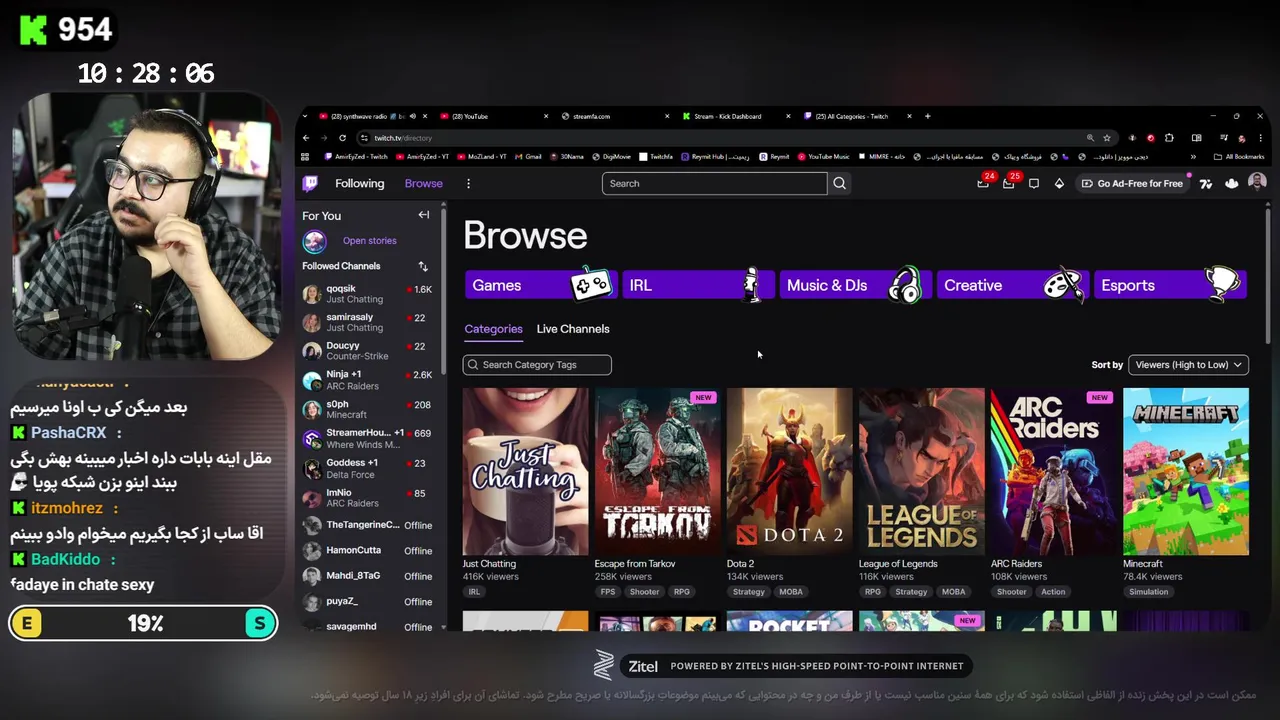Open Prime loot icon with 24 badge

coord(984,183)
